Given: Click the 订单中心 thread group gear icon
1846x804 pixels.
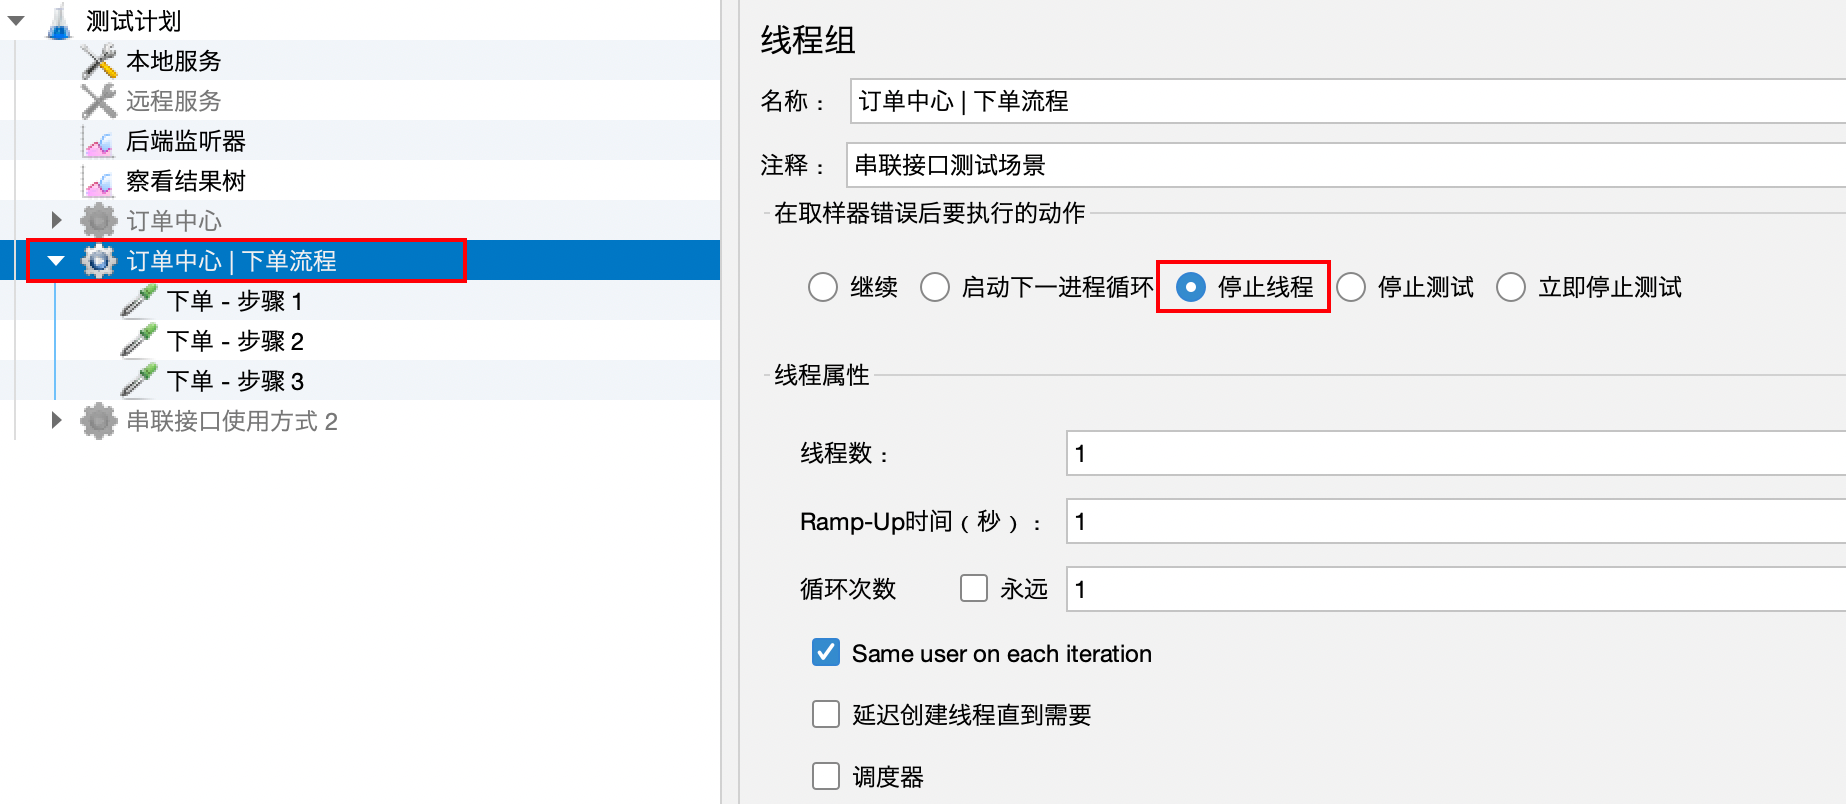Looking at the screenshot, I should pyautogui.click(x=99, y=221).
